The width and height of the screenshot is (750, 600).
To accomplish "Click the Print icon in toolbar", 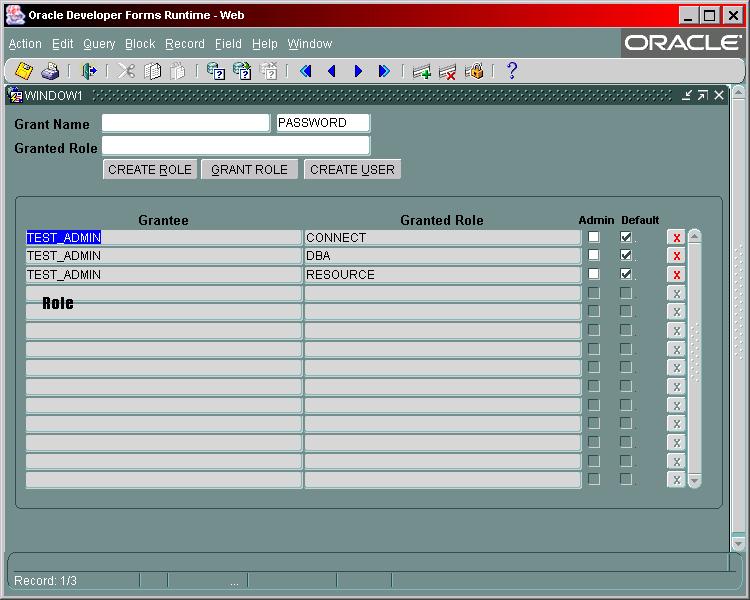I will (50, 71).
